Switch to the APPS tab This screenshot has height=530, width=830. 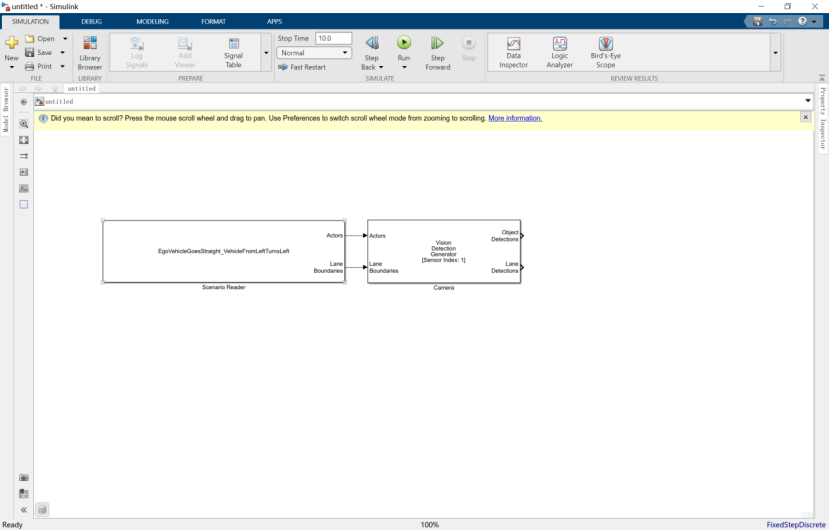pos(274,22)
